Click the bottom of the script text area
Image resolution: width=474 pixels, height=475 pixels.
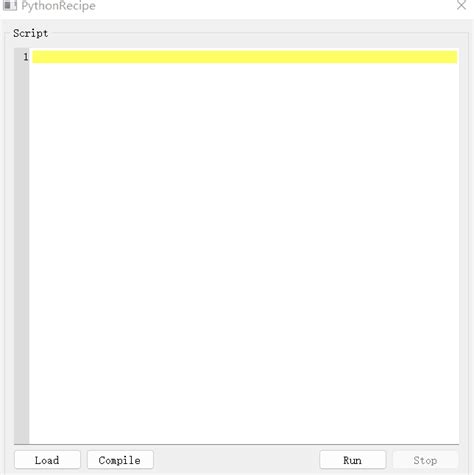(x=244, y=437)
